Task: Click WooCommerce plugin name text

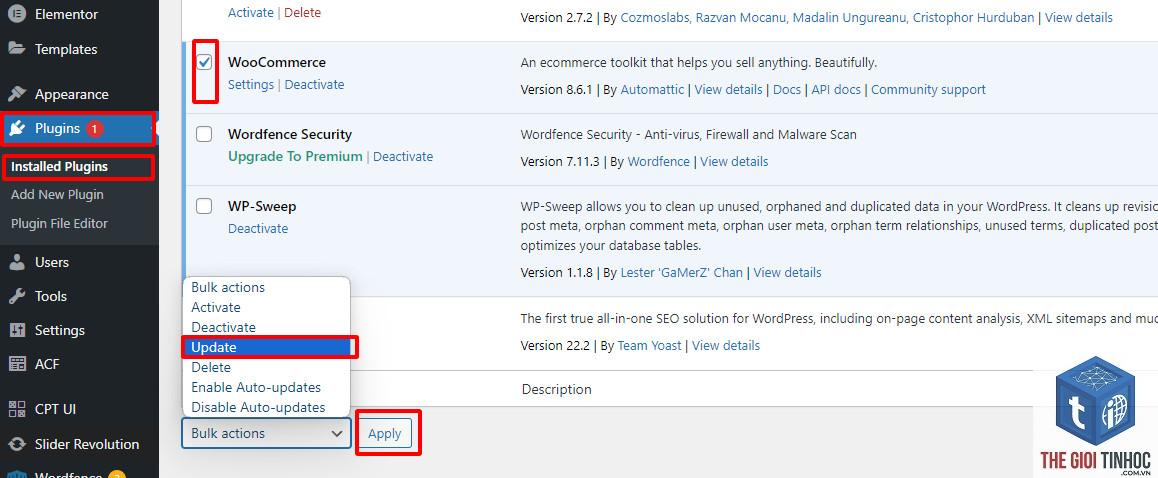Action: point(276,62)
